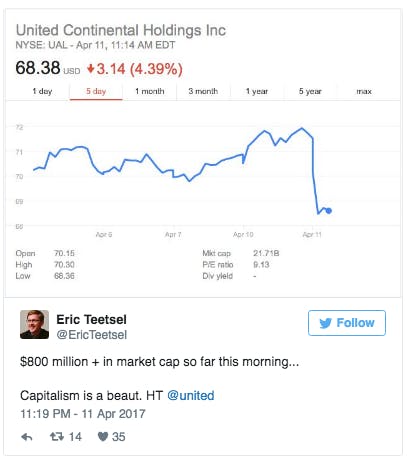Click the heart like icon

tap(103, 437)
